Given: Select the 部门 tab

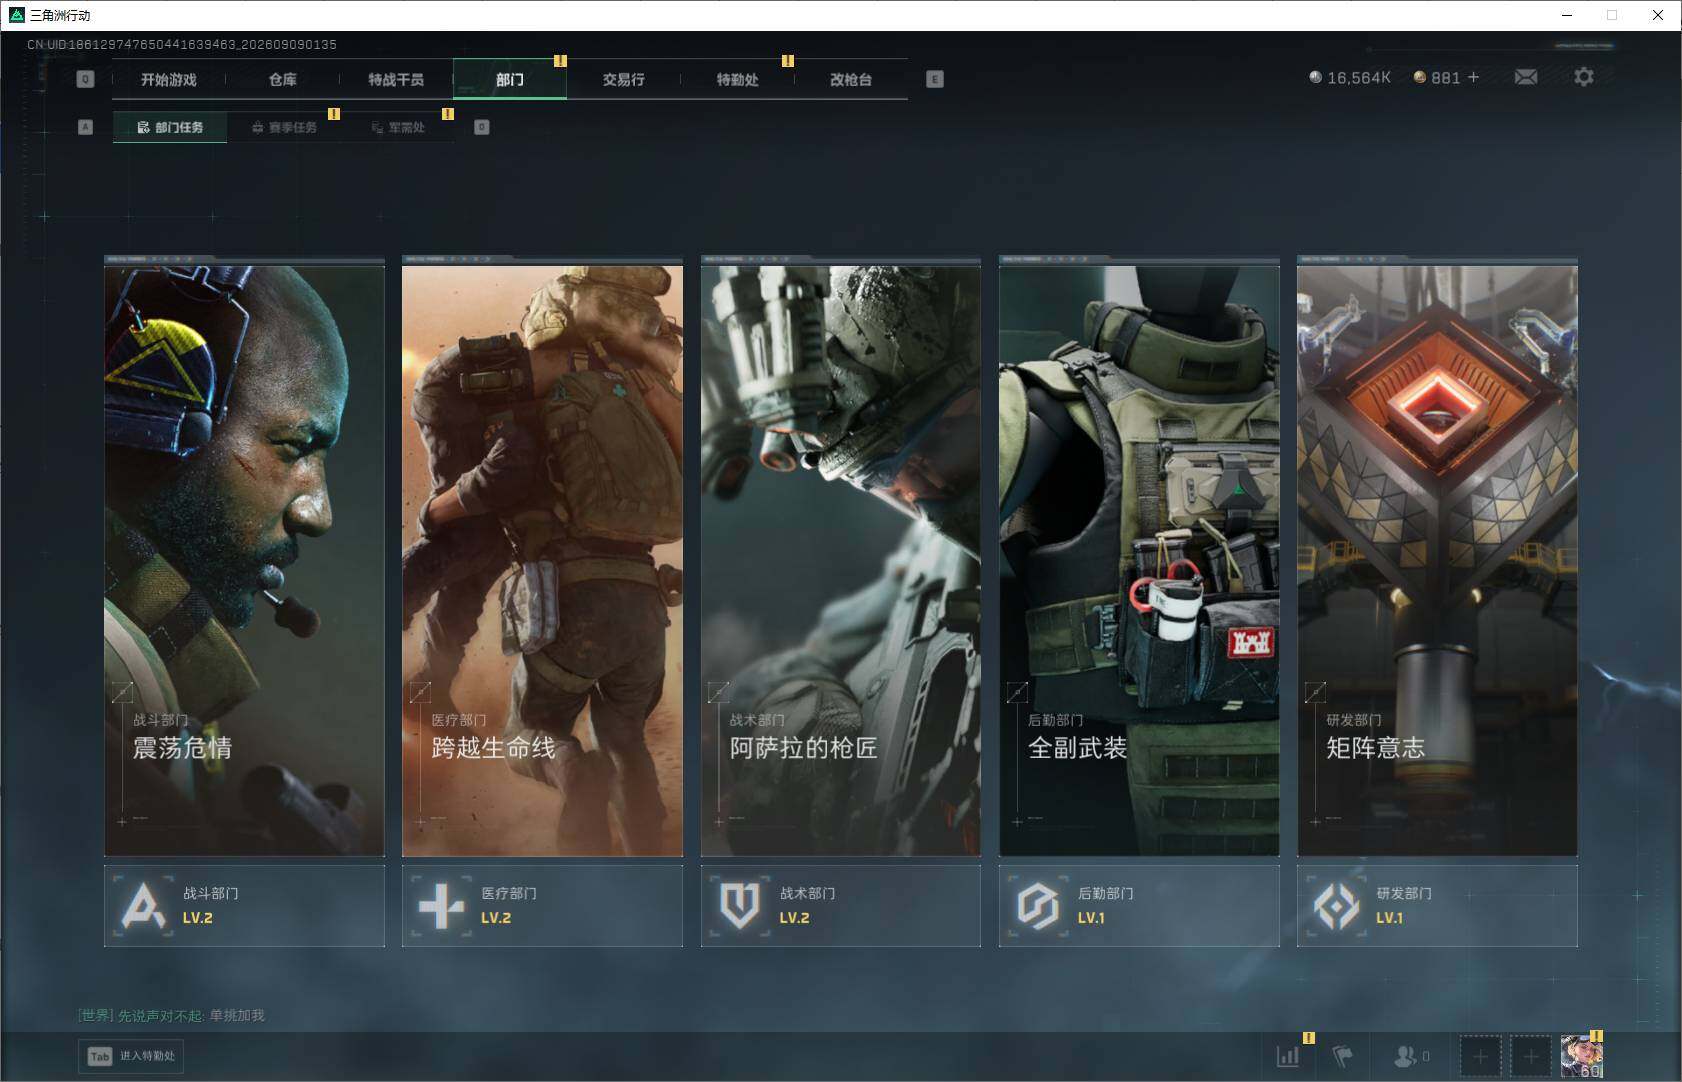Looking at the screenshot, I should tap(510, 80).
